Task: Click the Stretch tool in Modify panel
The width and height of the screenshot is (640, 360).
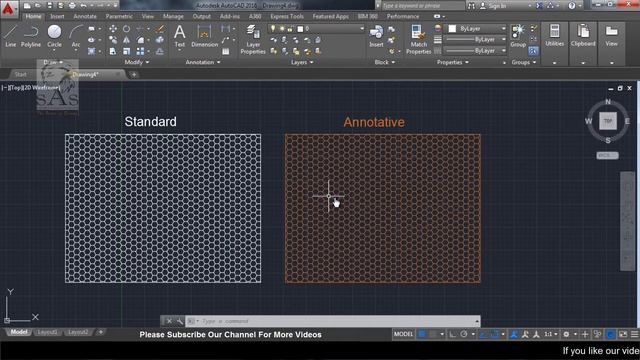Action: pyautogui.click(x=113, y=51)
